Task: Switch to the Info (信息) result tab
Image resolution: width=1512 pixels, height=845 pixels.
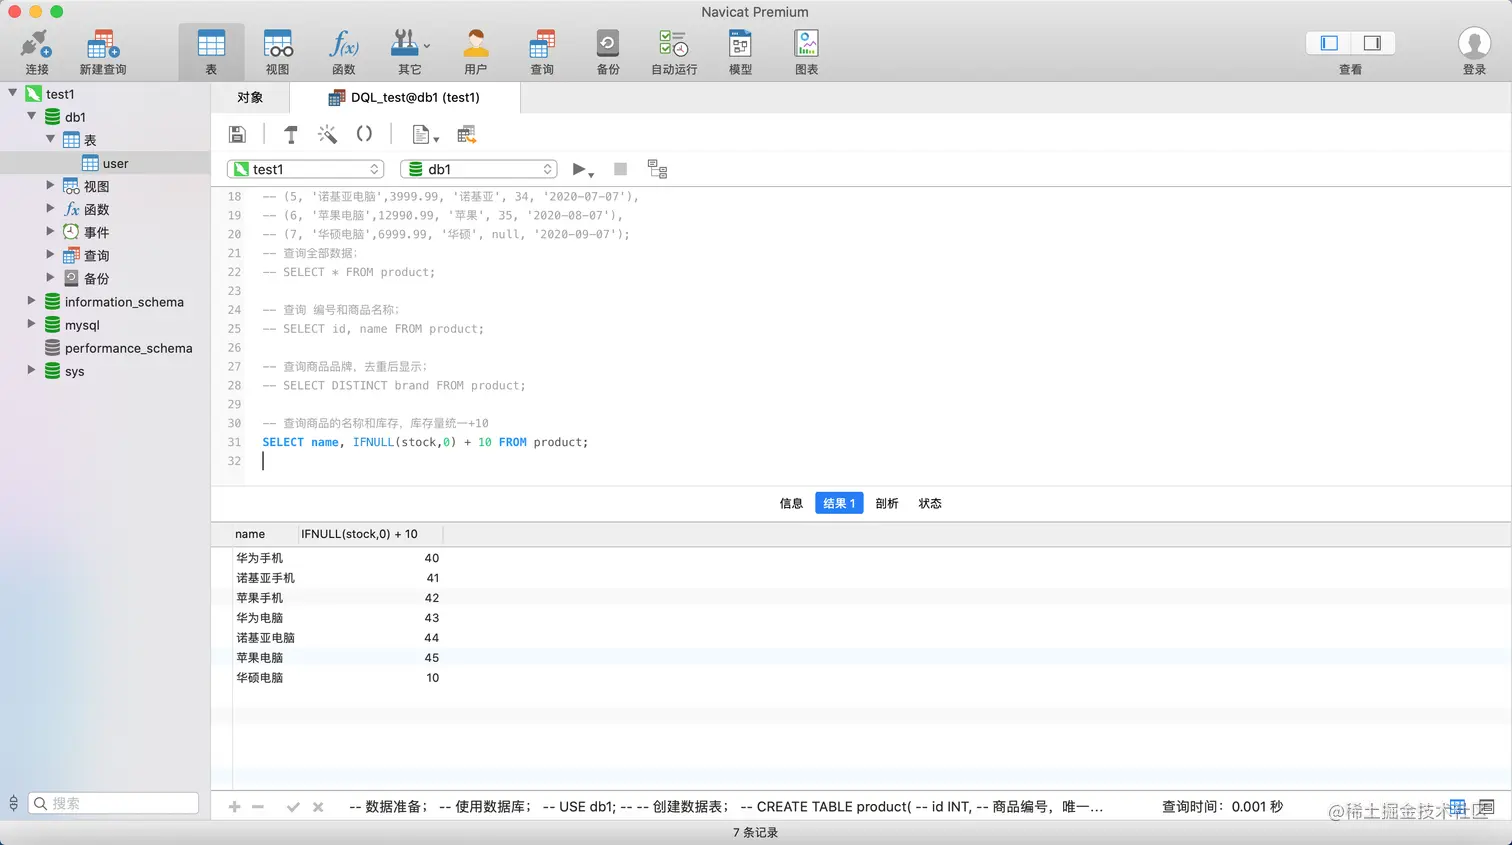Action: click(791, 503)
